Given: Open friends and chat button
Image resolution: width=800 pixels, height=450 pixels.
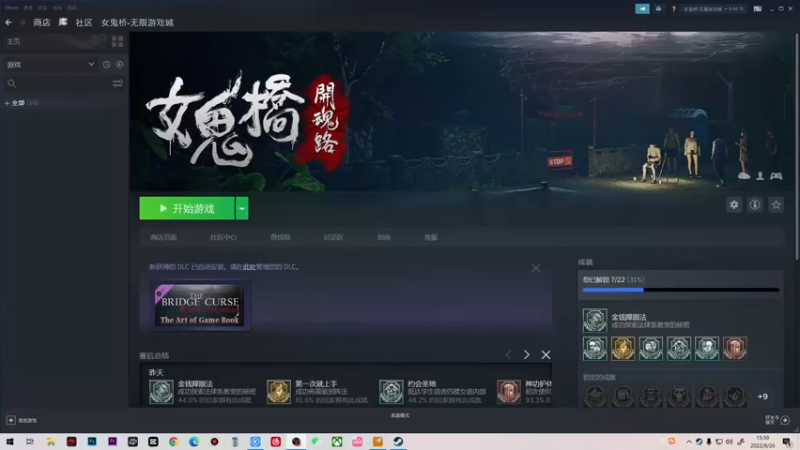Looking at the screenshot, I should click(x=778, y=420).
